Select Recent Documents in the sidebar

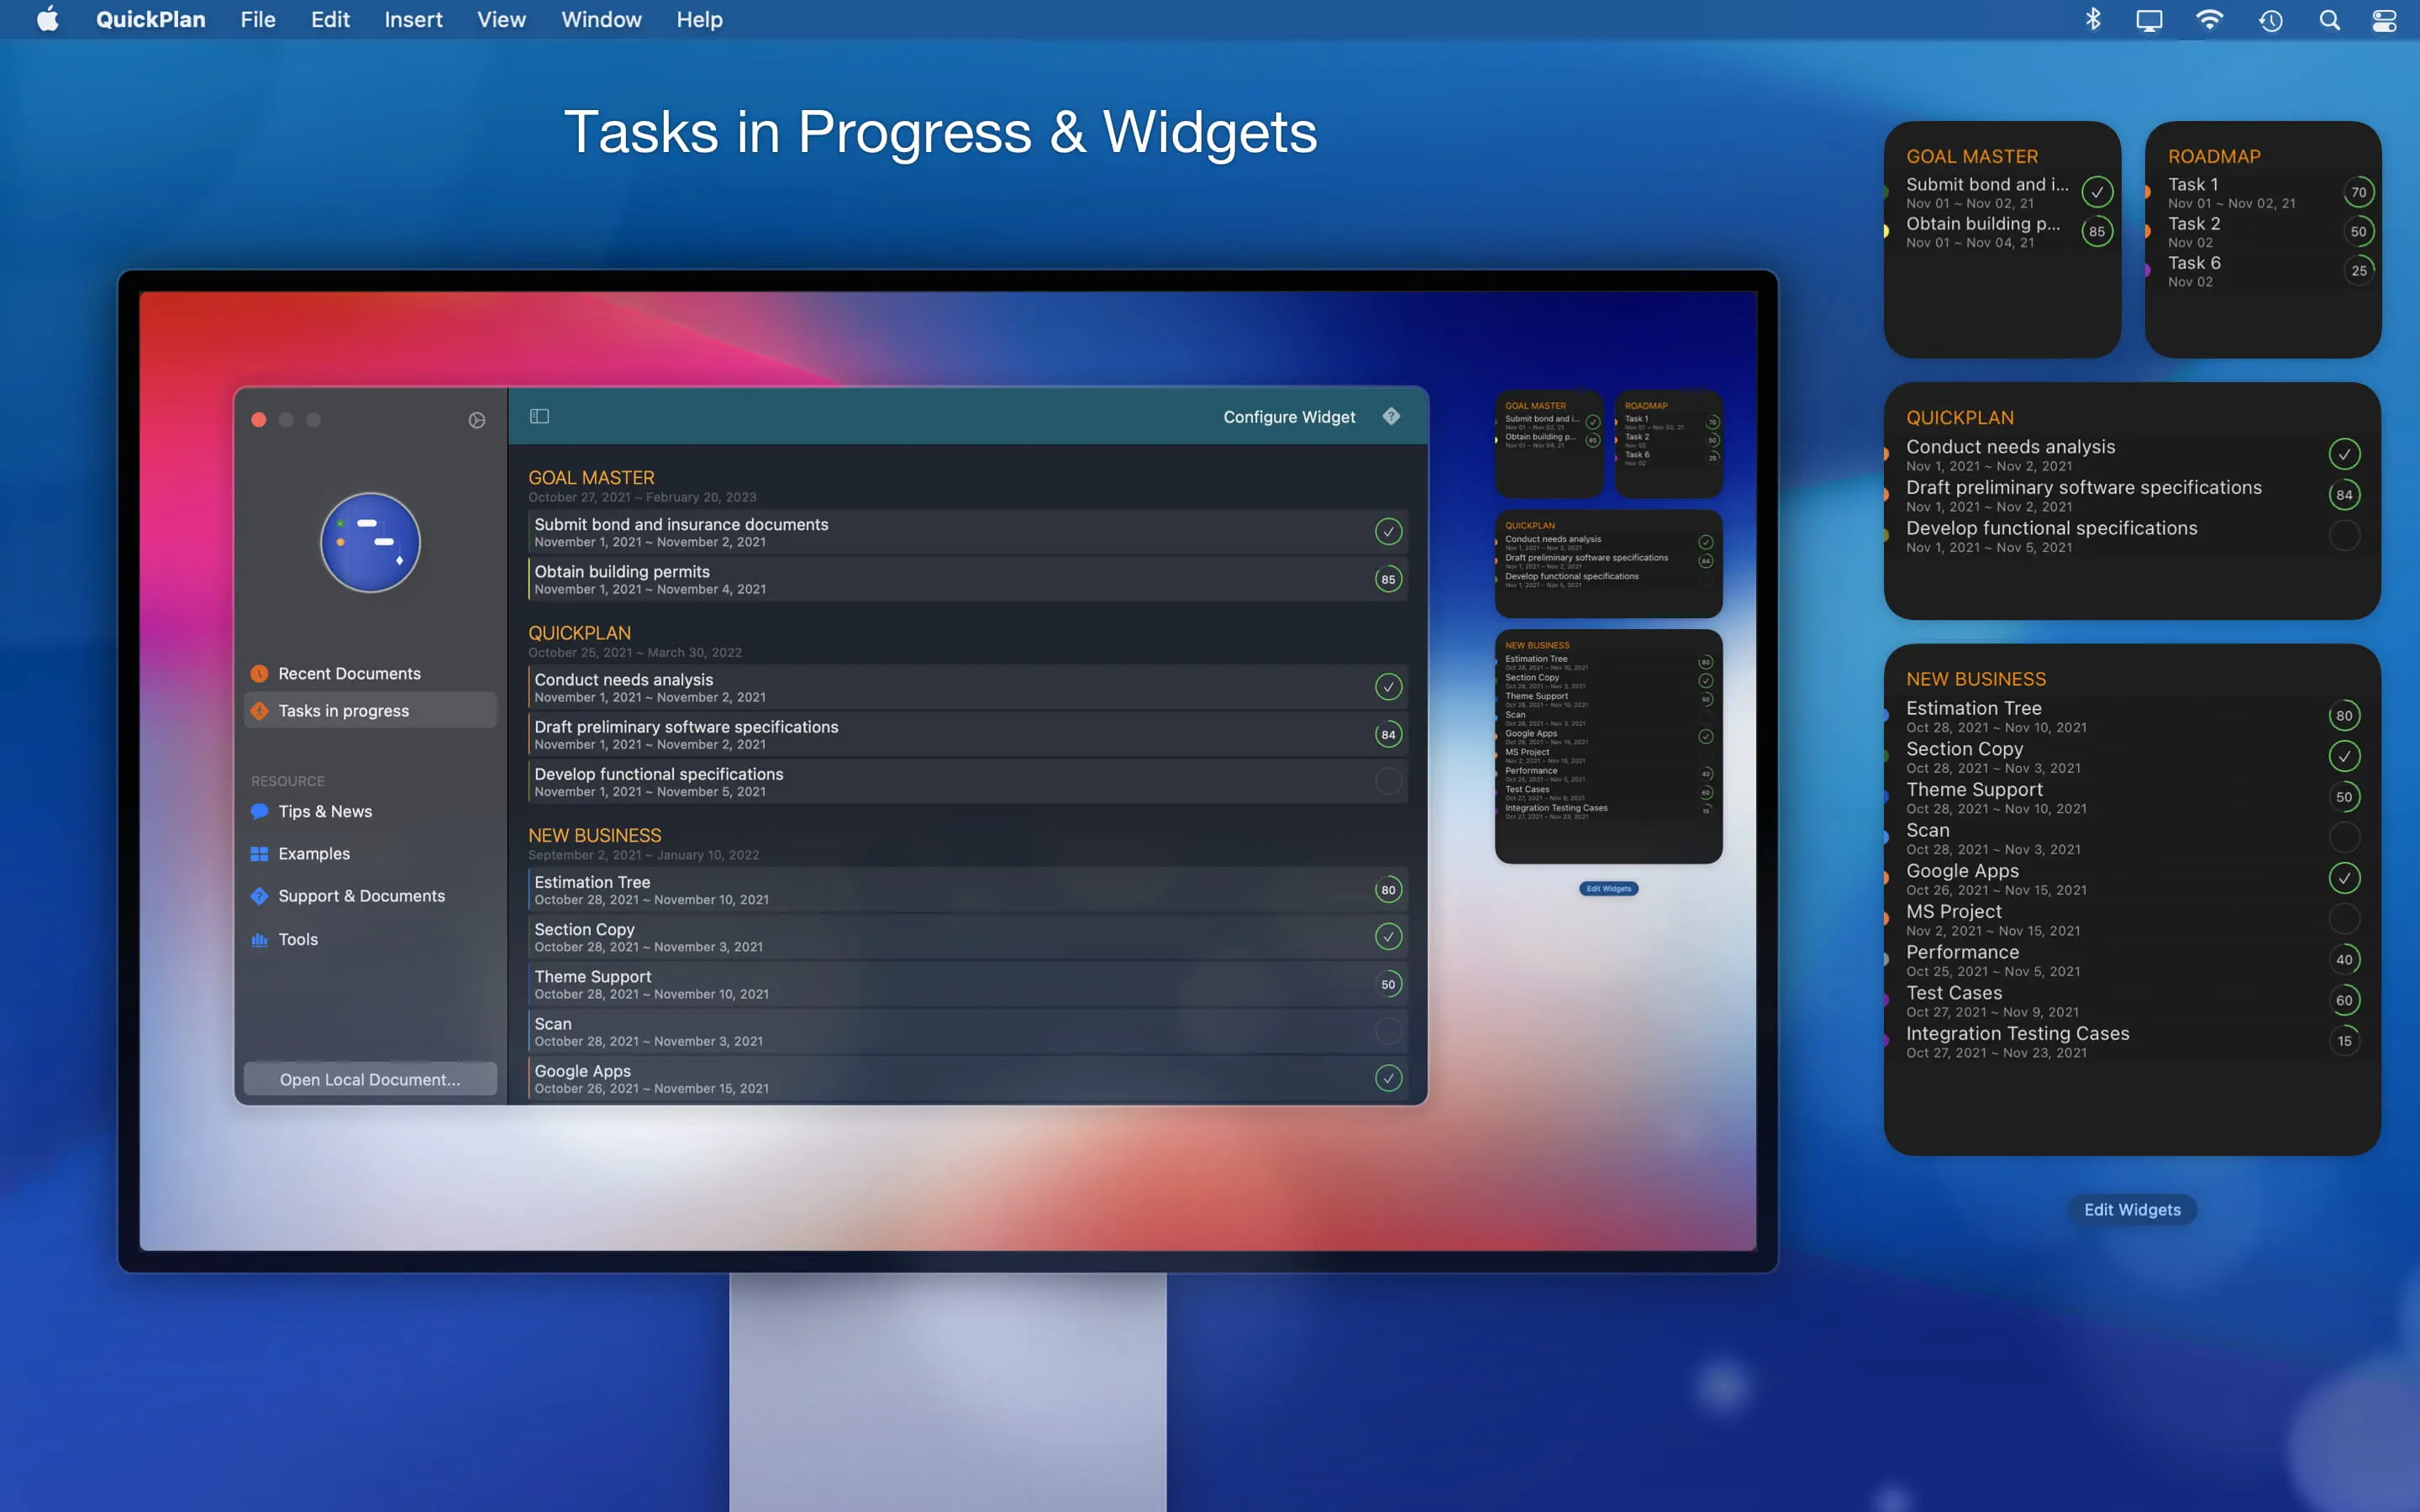tap(349, 673)
